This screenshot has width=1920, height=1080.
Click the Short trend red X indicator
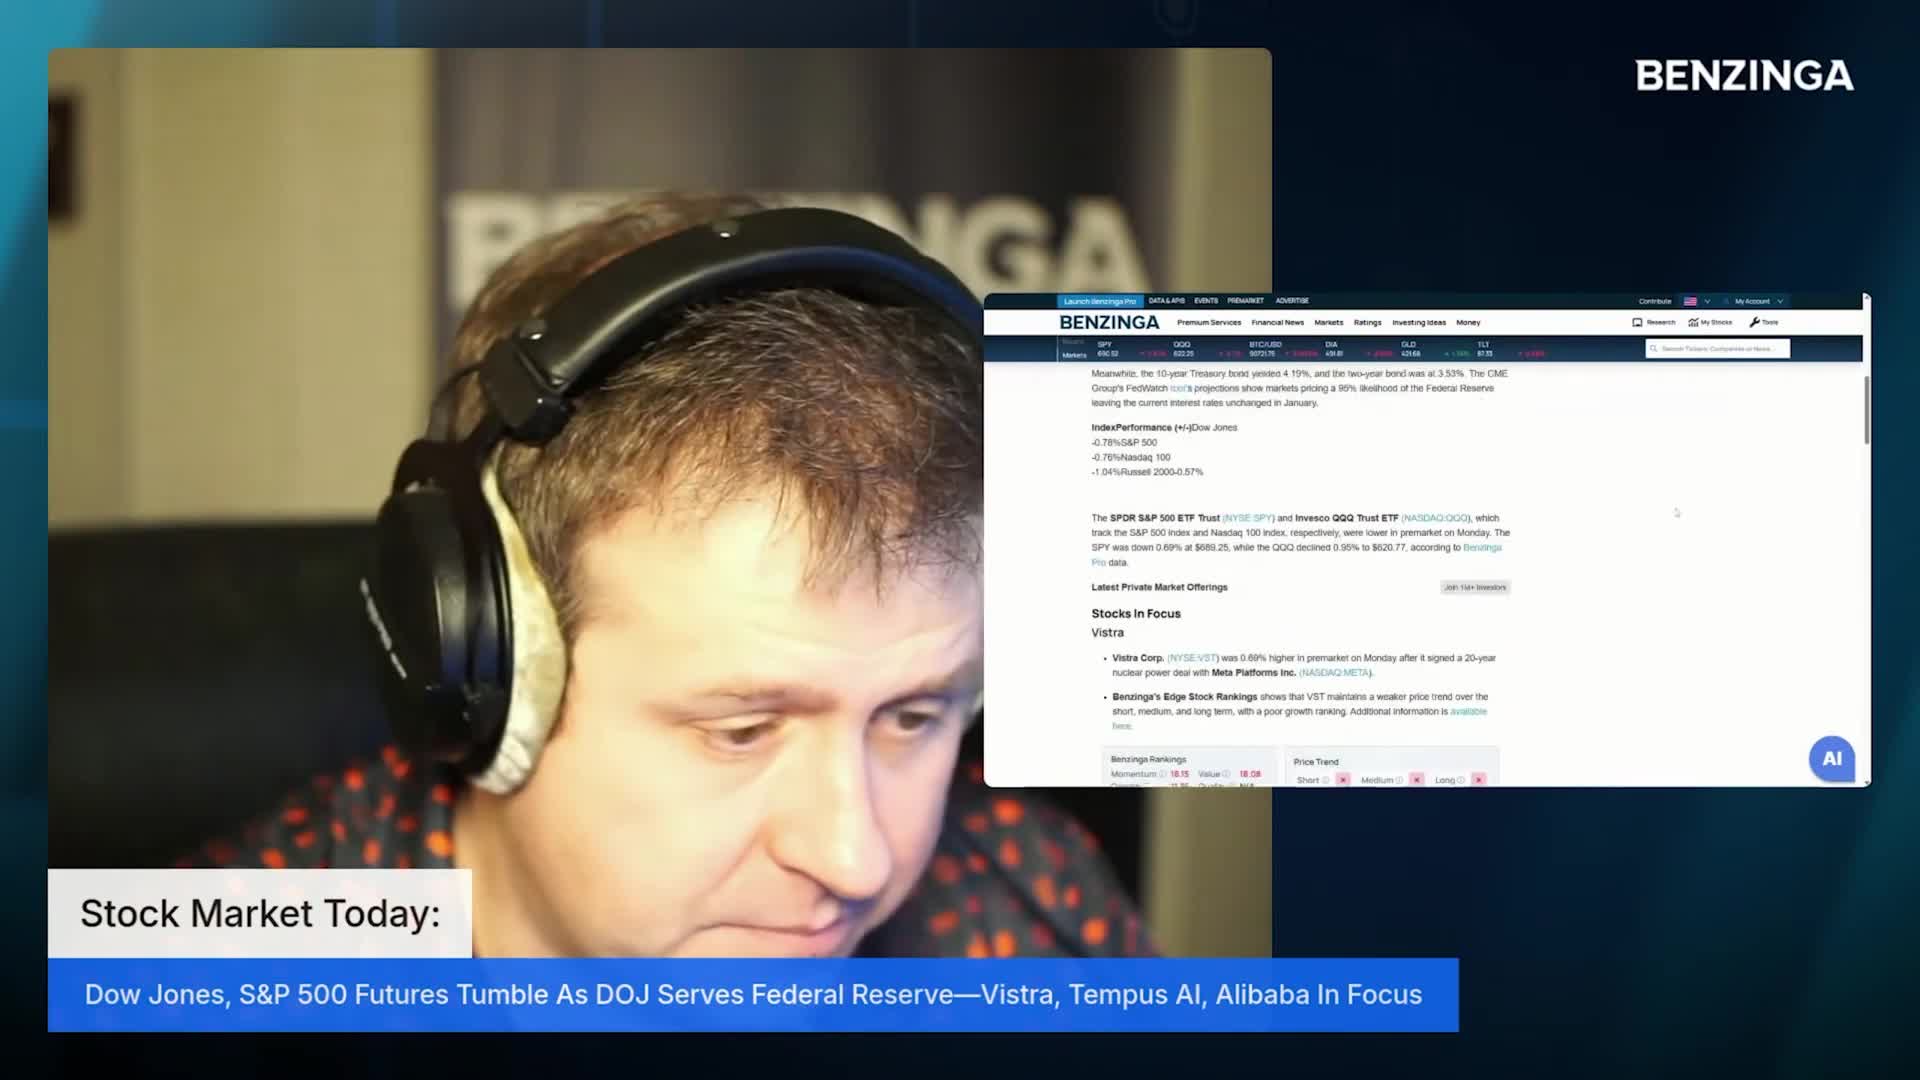(1343, 780)
